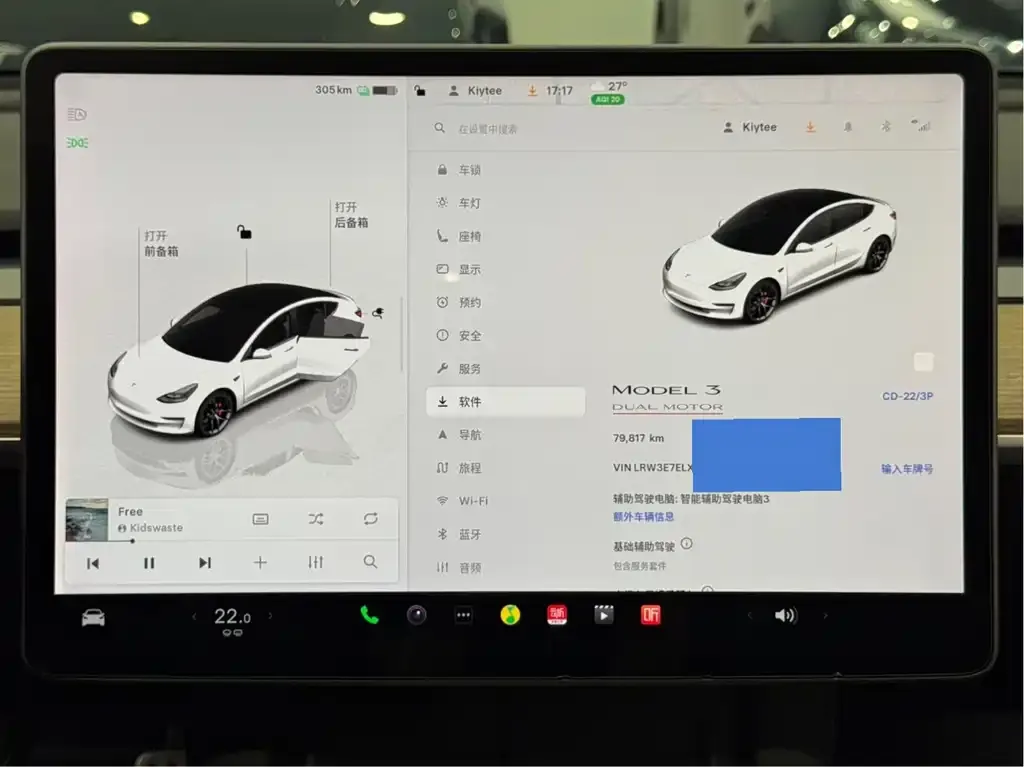Viewport: 1024px width, 767px height.
Task: Tap the download icon next to 17:17
Action: pos(533,91)
